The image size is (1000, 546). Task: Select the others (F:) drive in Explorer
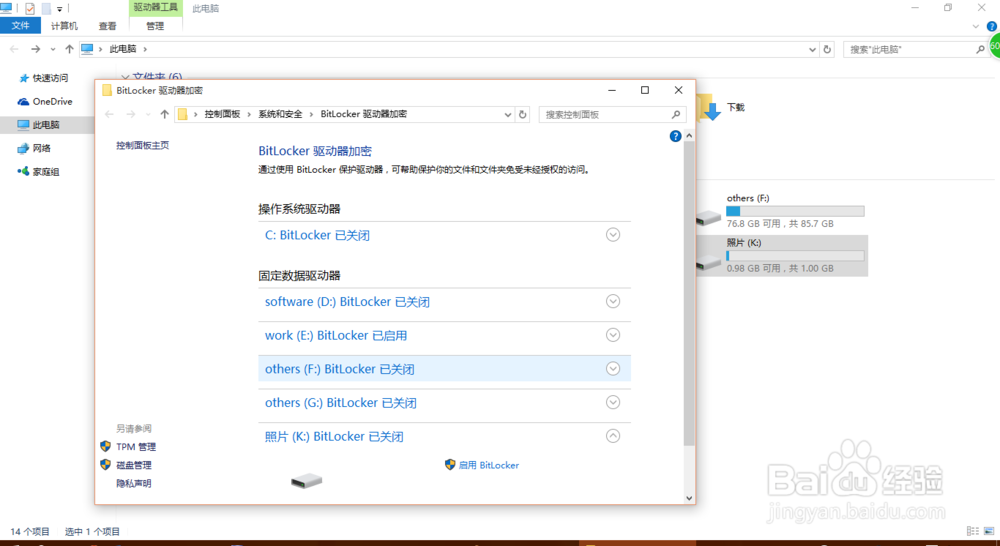pyautogui.click(x=781, y=210)
